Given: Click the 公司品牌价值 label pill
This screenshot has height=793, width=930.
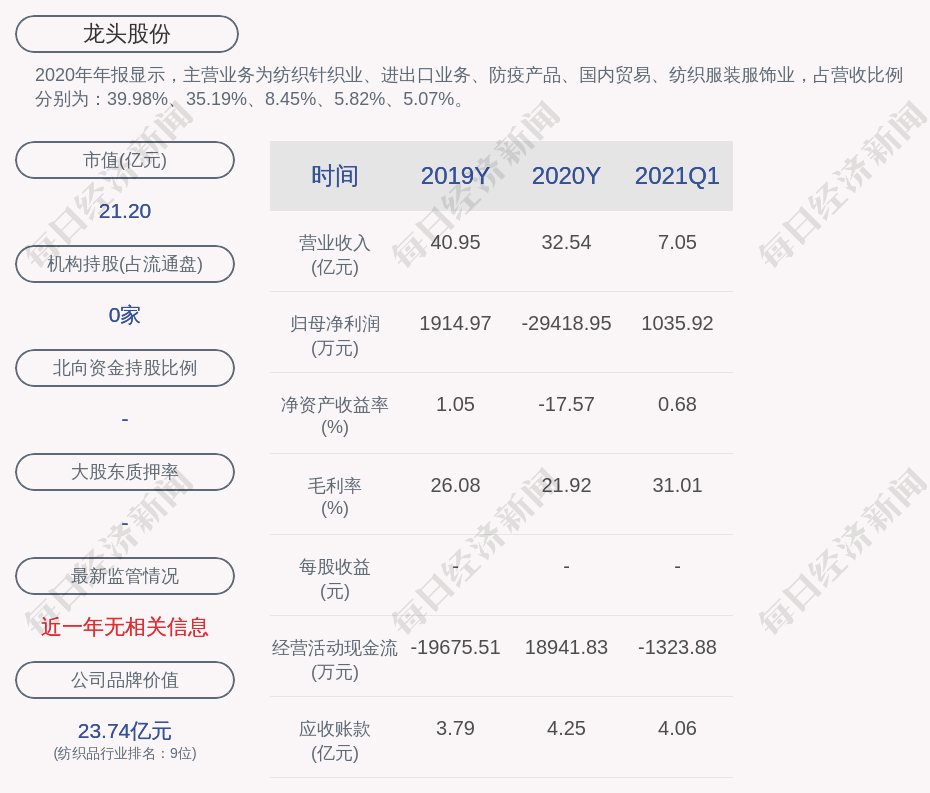Looking at the screenshot, I should [x=125, y=680].
